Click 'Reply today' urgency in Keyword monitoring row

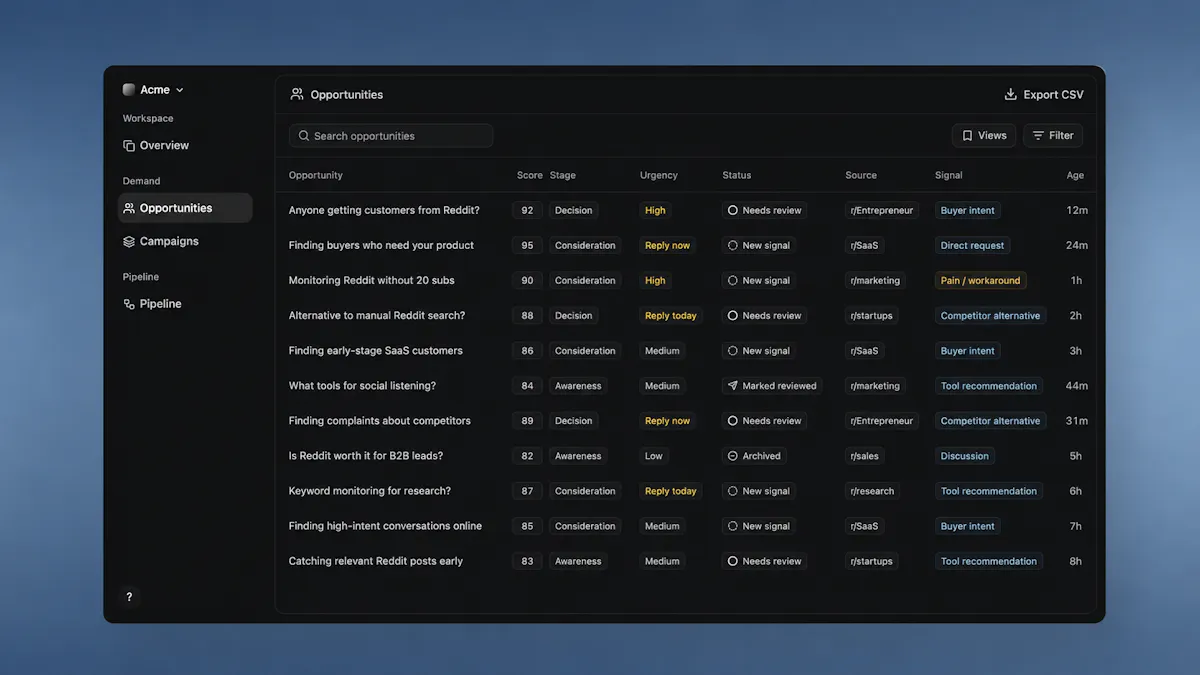coord(671,491)
